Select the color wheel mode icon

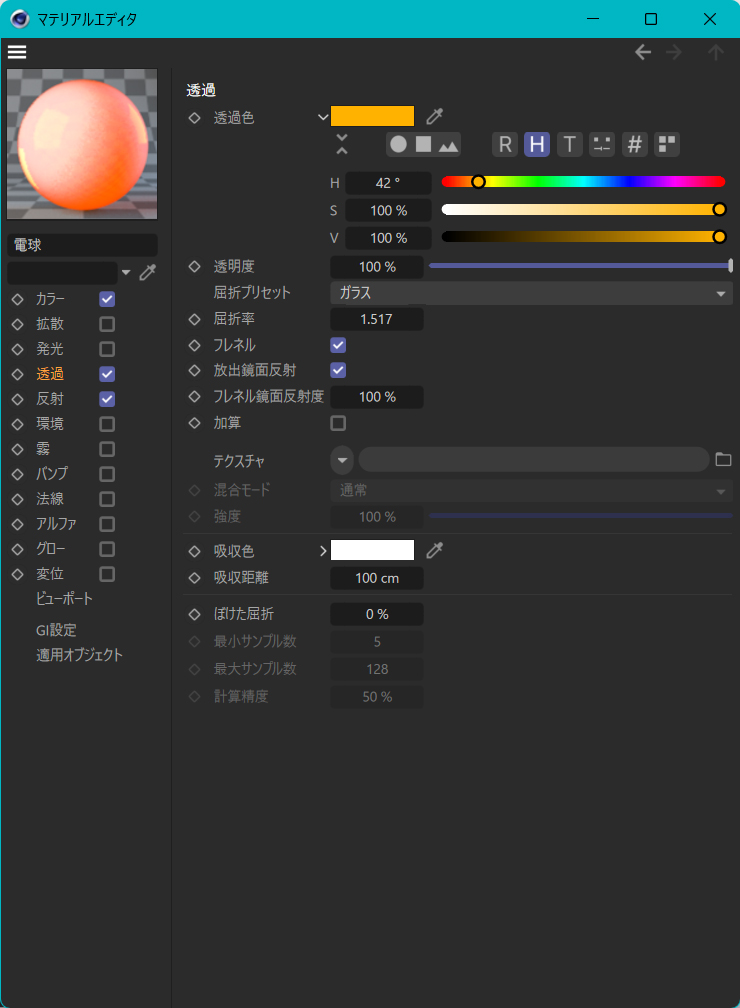[x=398, y=144]
